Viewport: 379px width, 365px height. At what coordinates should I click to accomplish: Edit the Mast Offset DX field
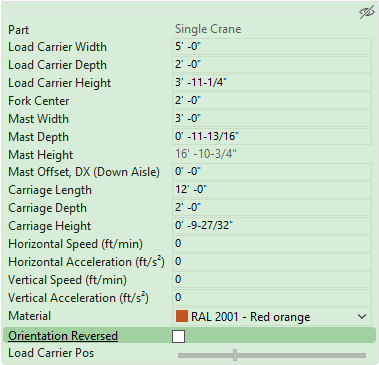pos(272,171)
